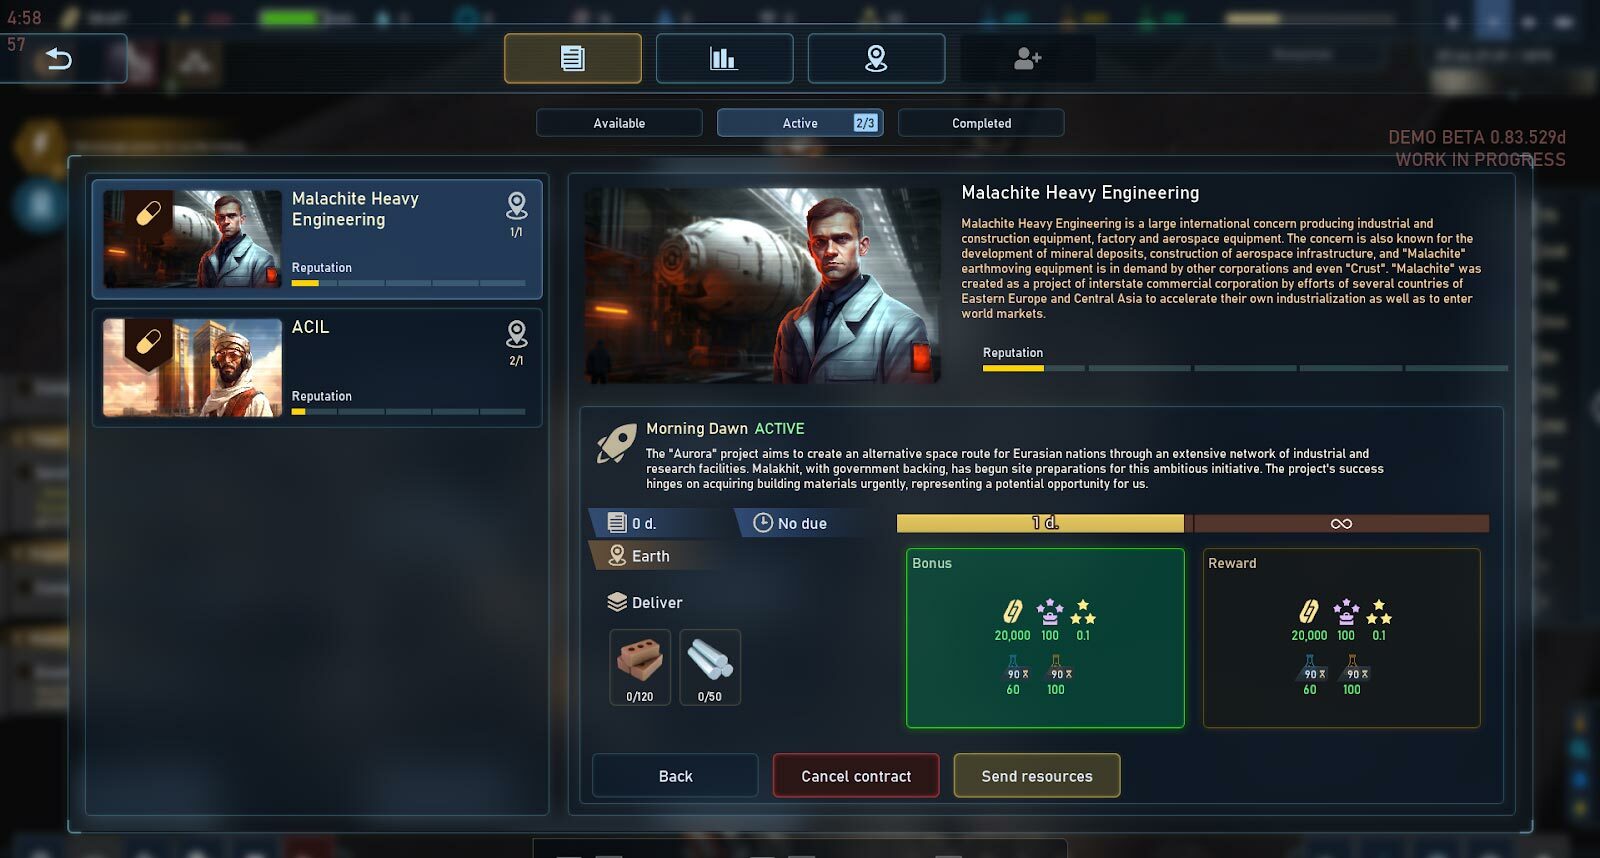Select the ACIL contract entry
1600x858 pixels.
(x=317, y=368)
